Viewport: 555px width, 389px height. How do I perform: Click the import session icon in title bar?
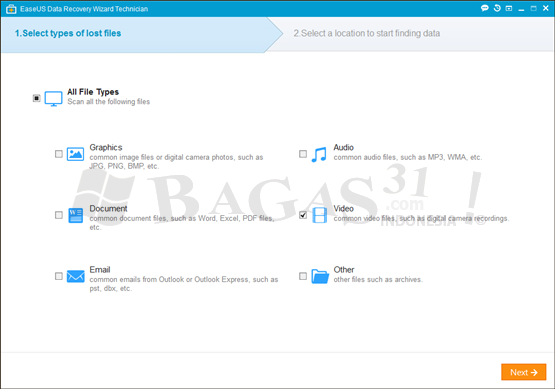tap(509, 8)
